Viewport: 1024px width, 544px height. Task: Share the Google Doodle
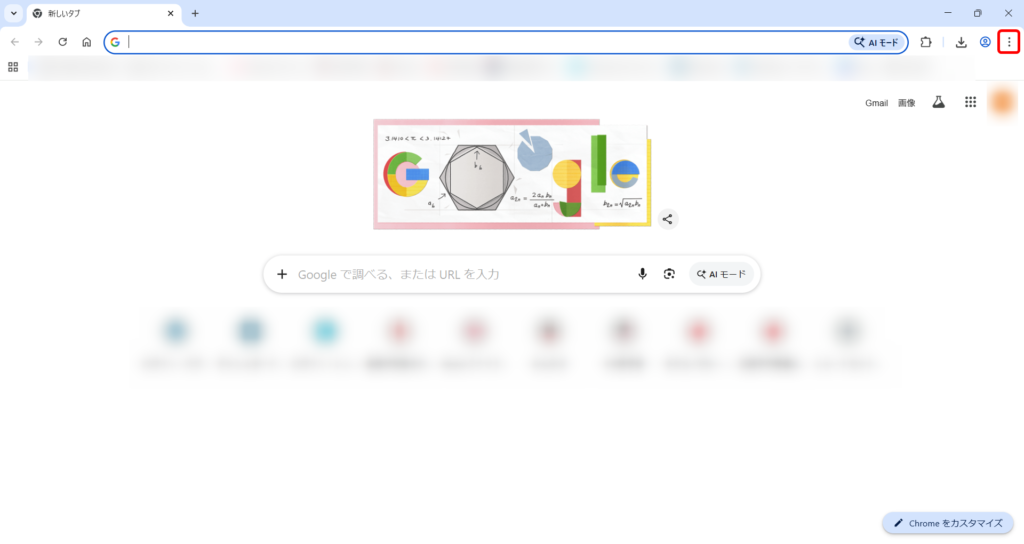point(667,219)
